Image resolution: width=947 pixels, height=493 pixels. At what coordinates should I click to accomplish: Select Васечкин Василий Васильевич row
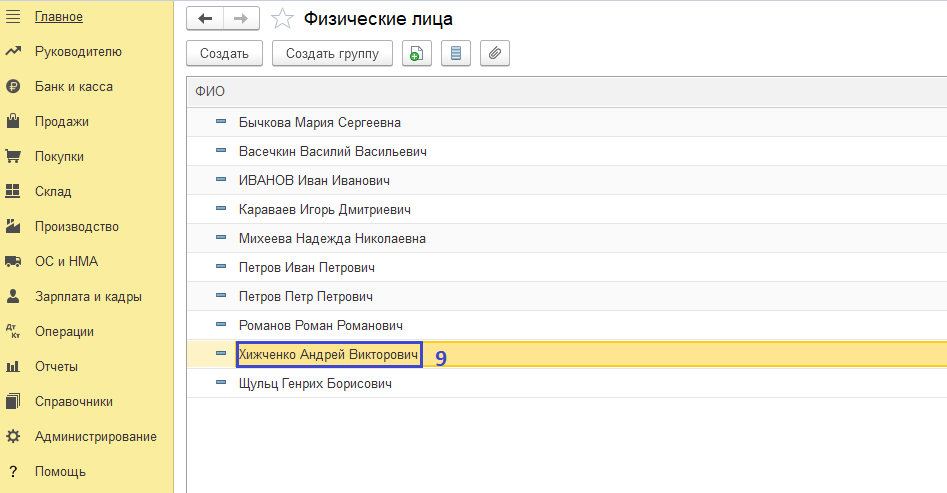[x=333, y=152]
